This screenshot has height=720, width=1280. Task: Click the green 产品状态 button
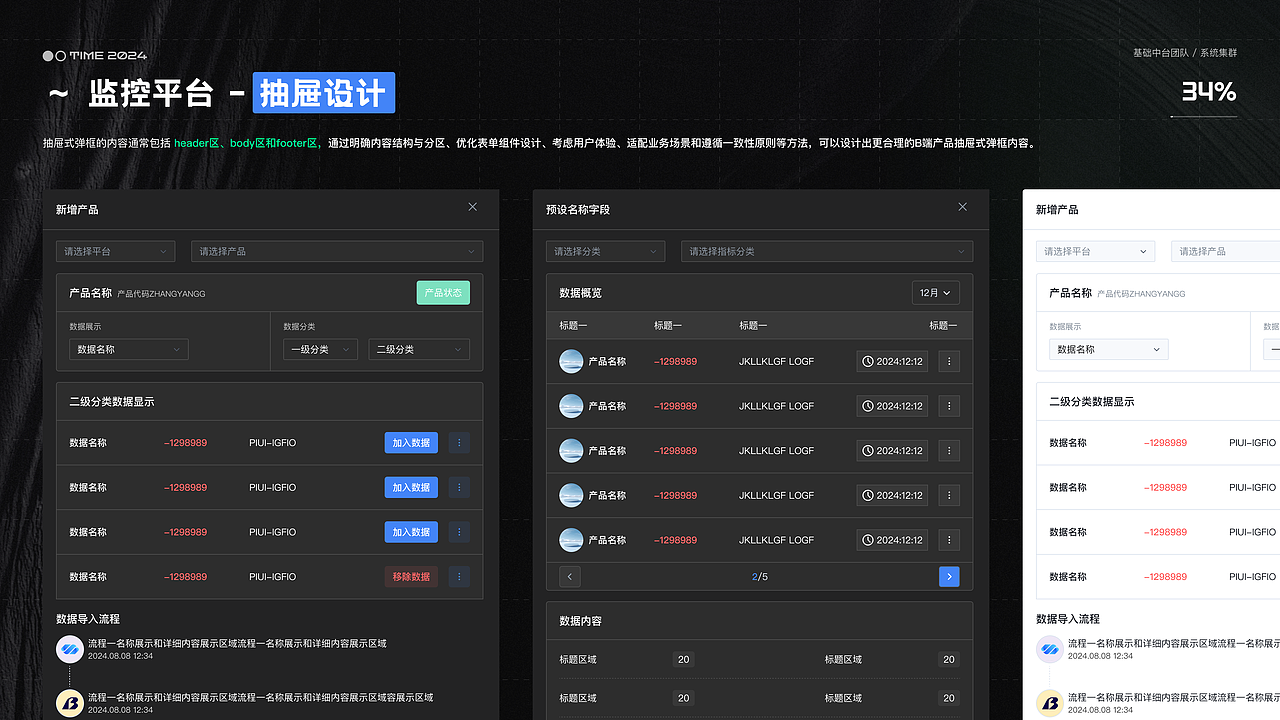pos(443,293)
